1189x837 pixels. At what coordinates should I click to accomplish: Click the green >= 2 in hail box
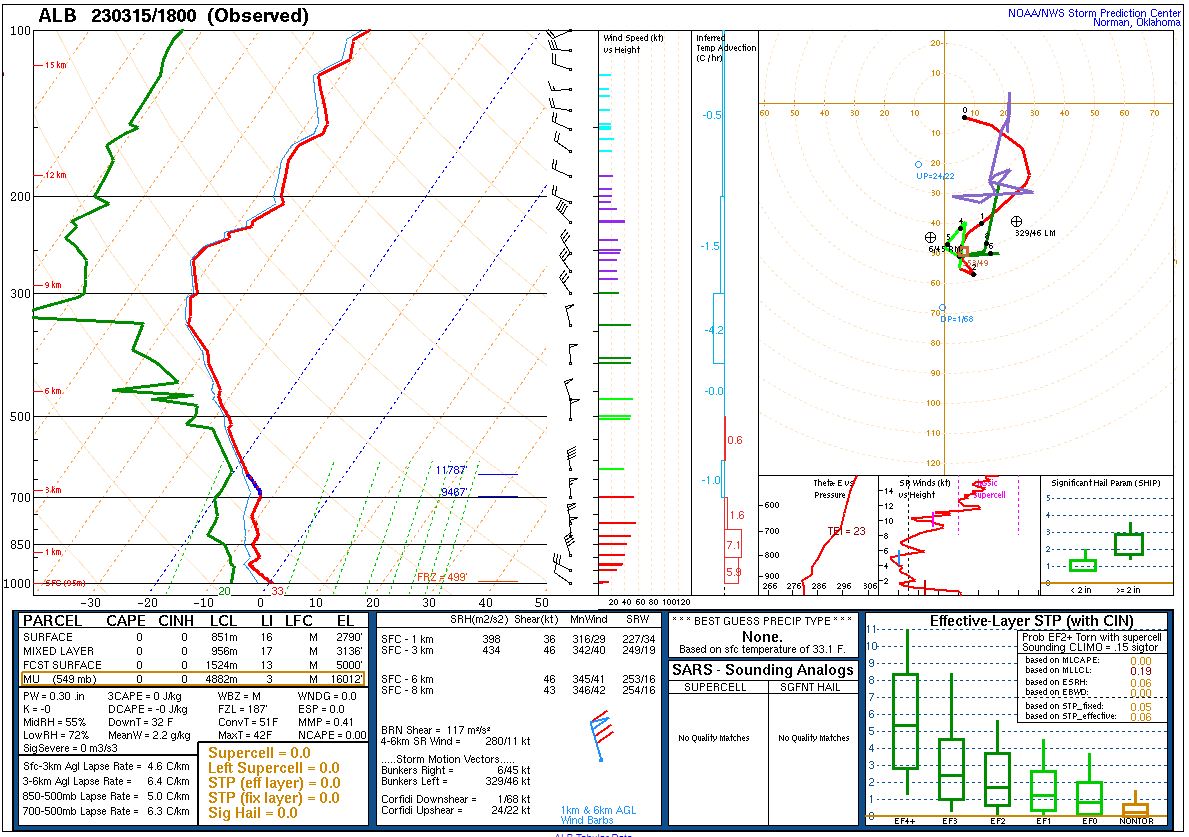click(x=1129, y=544)
